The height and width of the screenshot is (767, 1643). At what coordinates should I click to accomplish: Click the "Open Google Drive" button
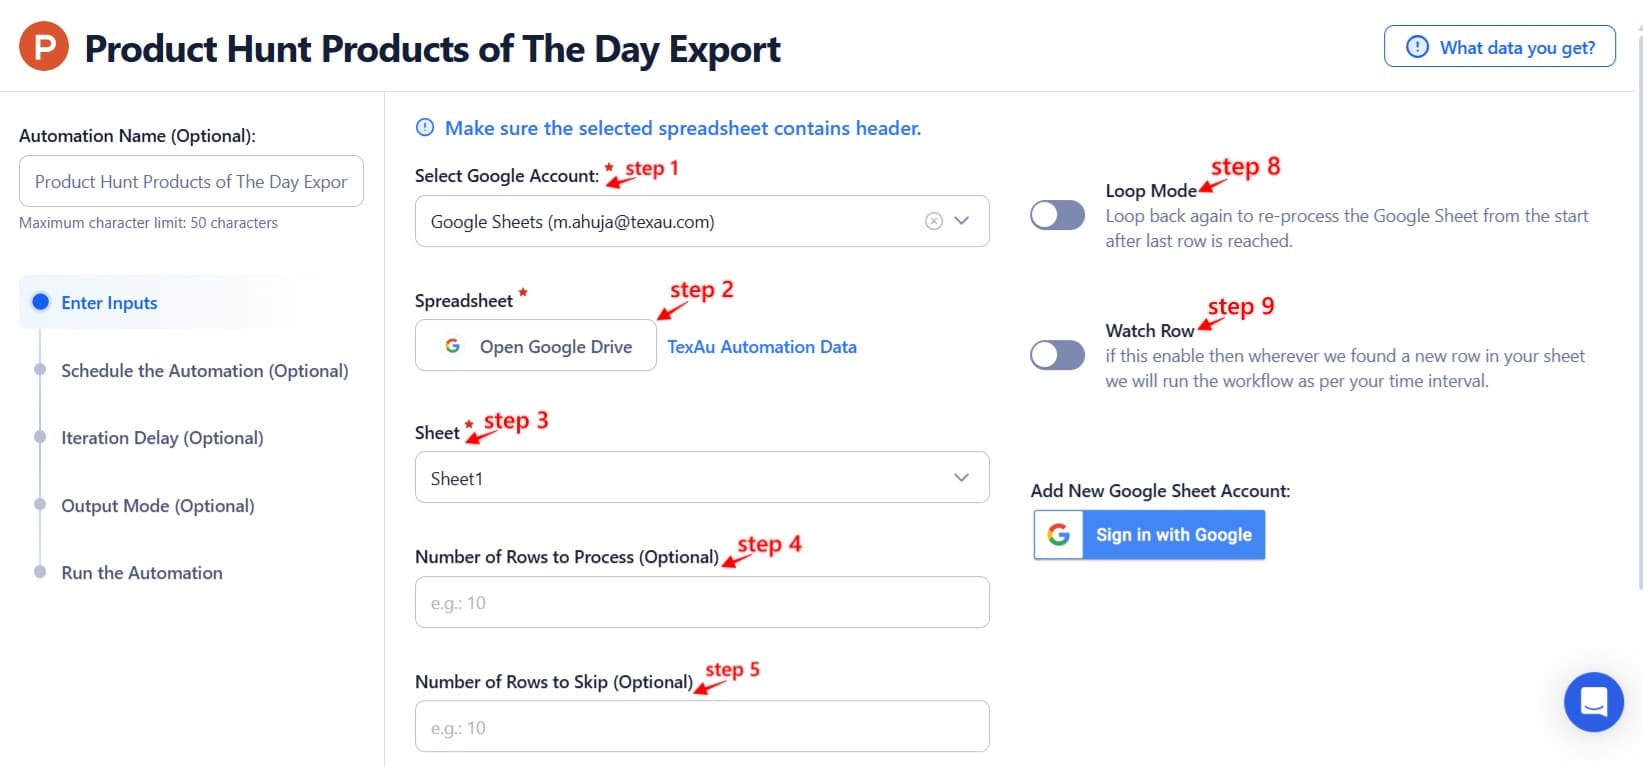point(535,345)
